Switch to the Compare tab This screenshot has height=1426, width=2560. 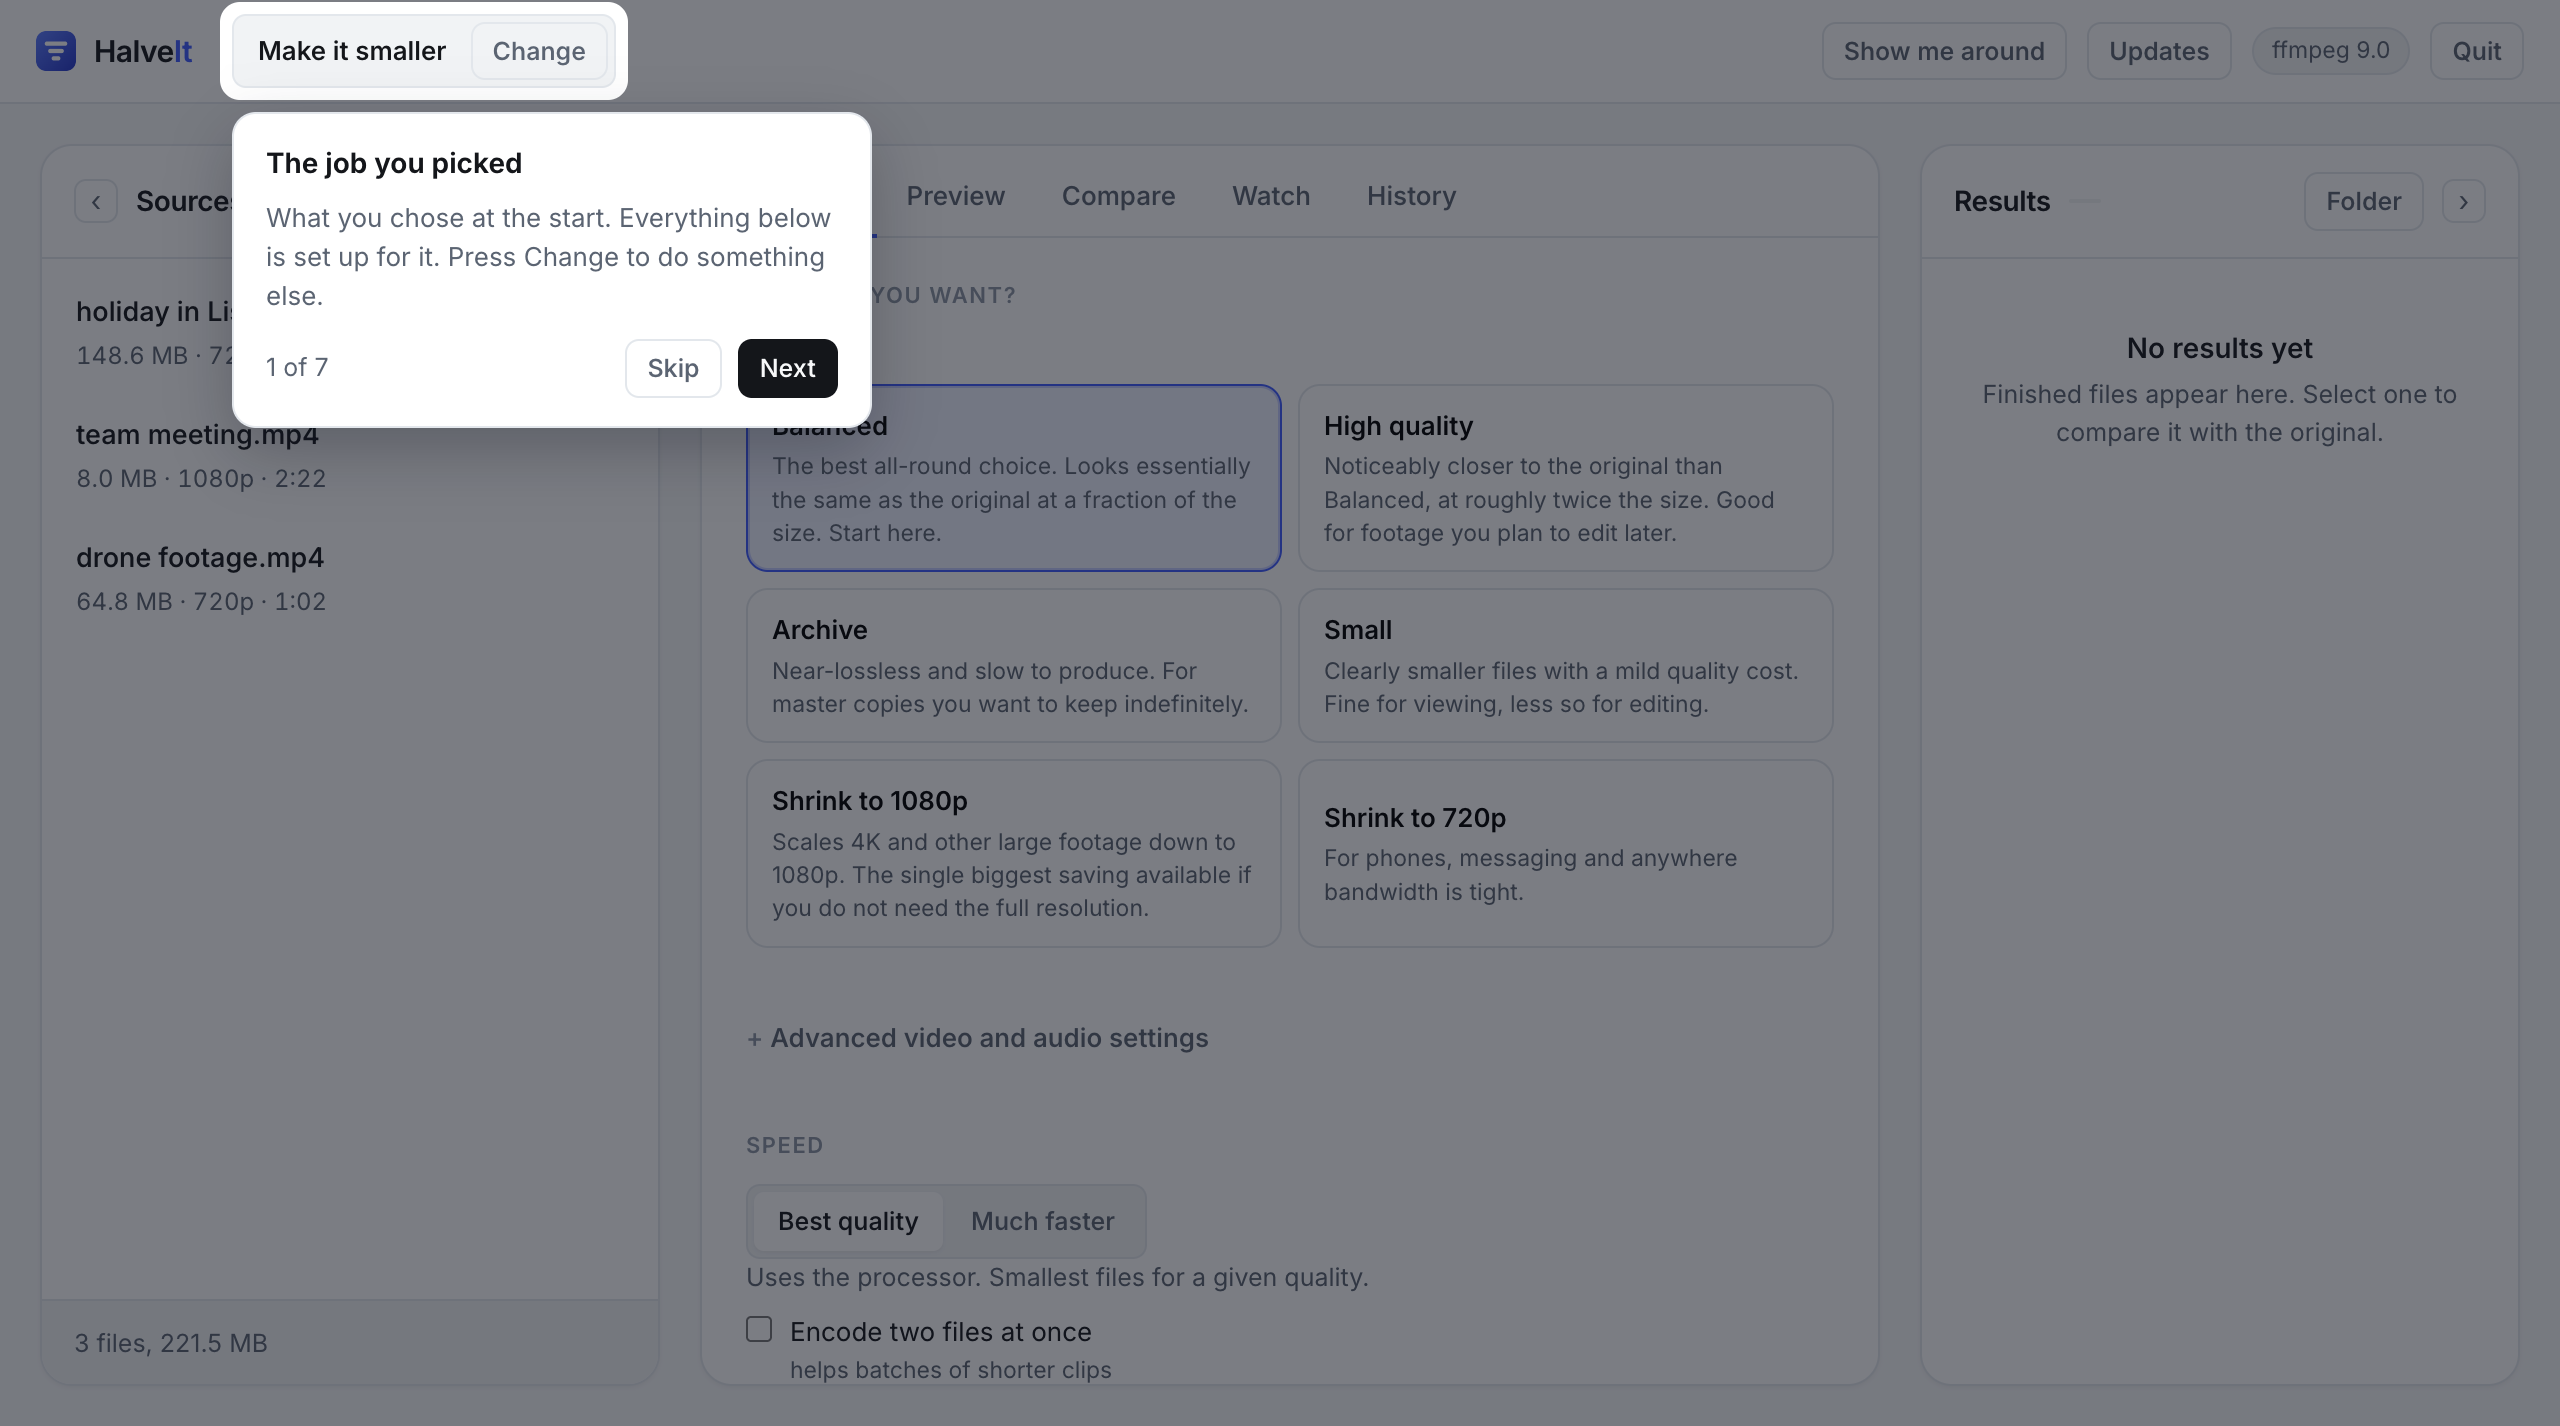tap(1119, 196)
